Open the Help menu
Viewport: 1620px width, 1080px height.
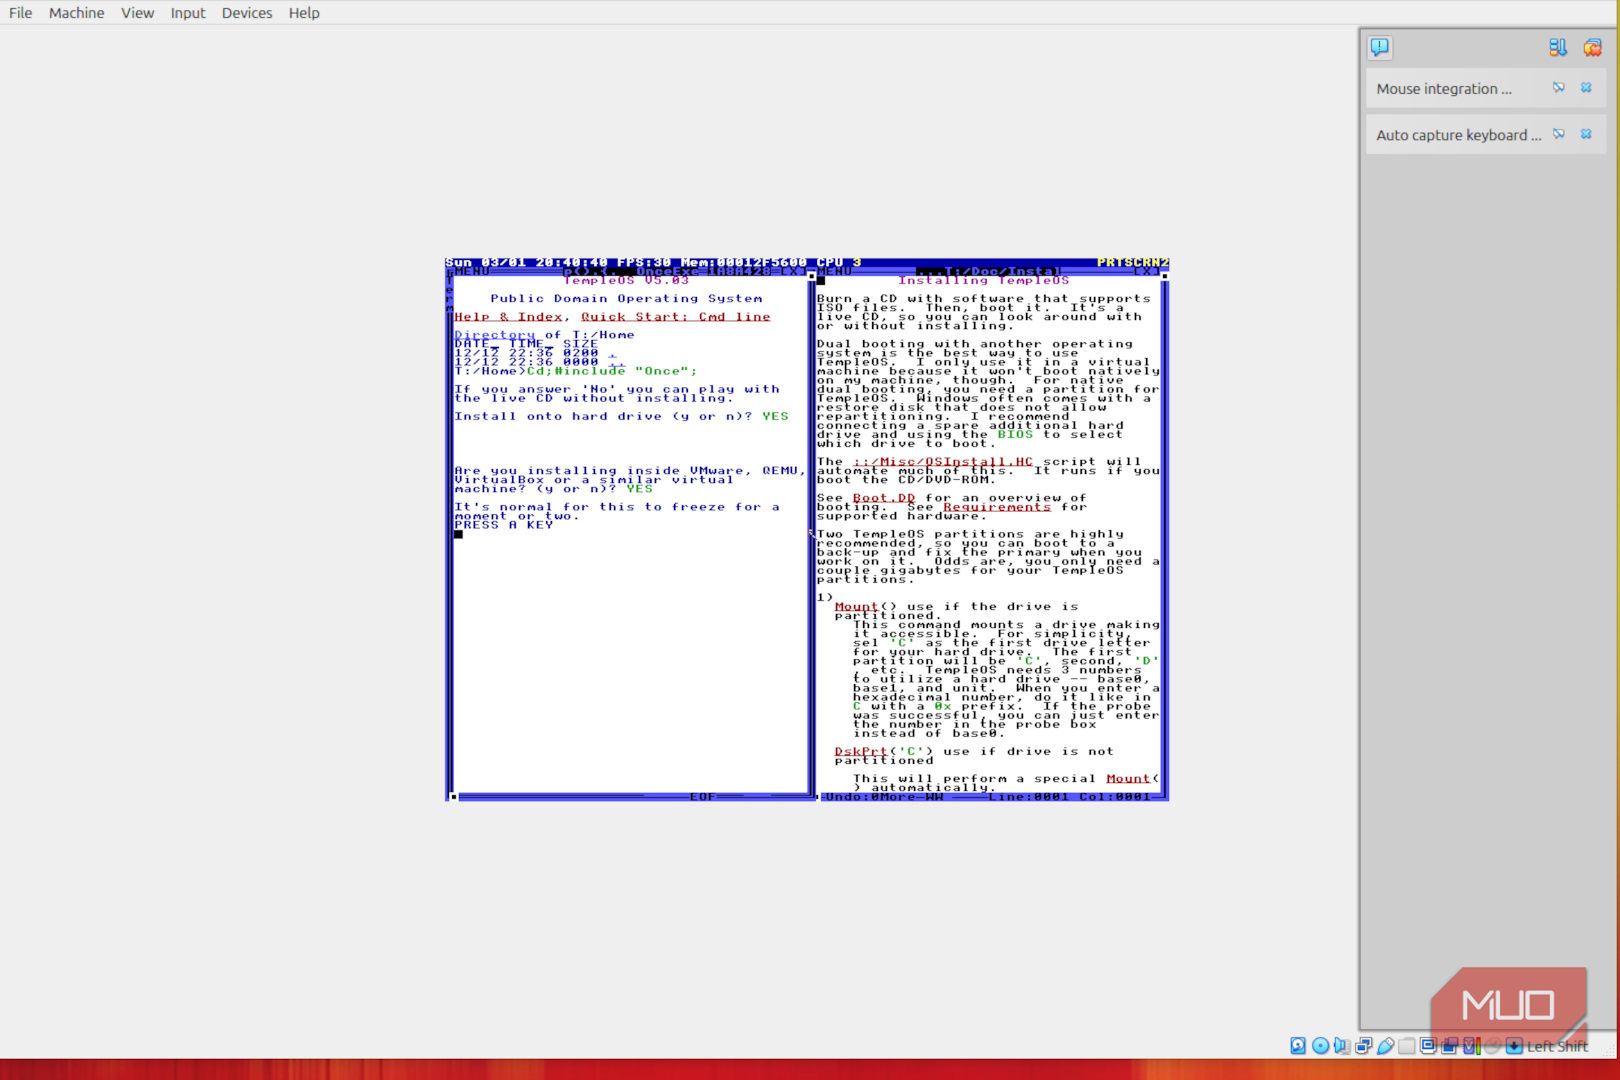304,13
